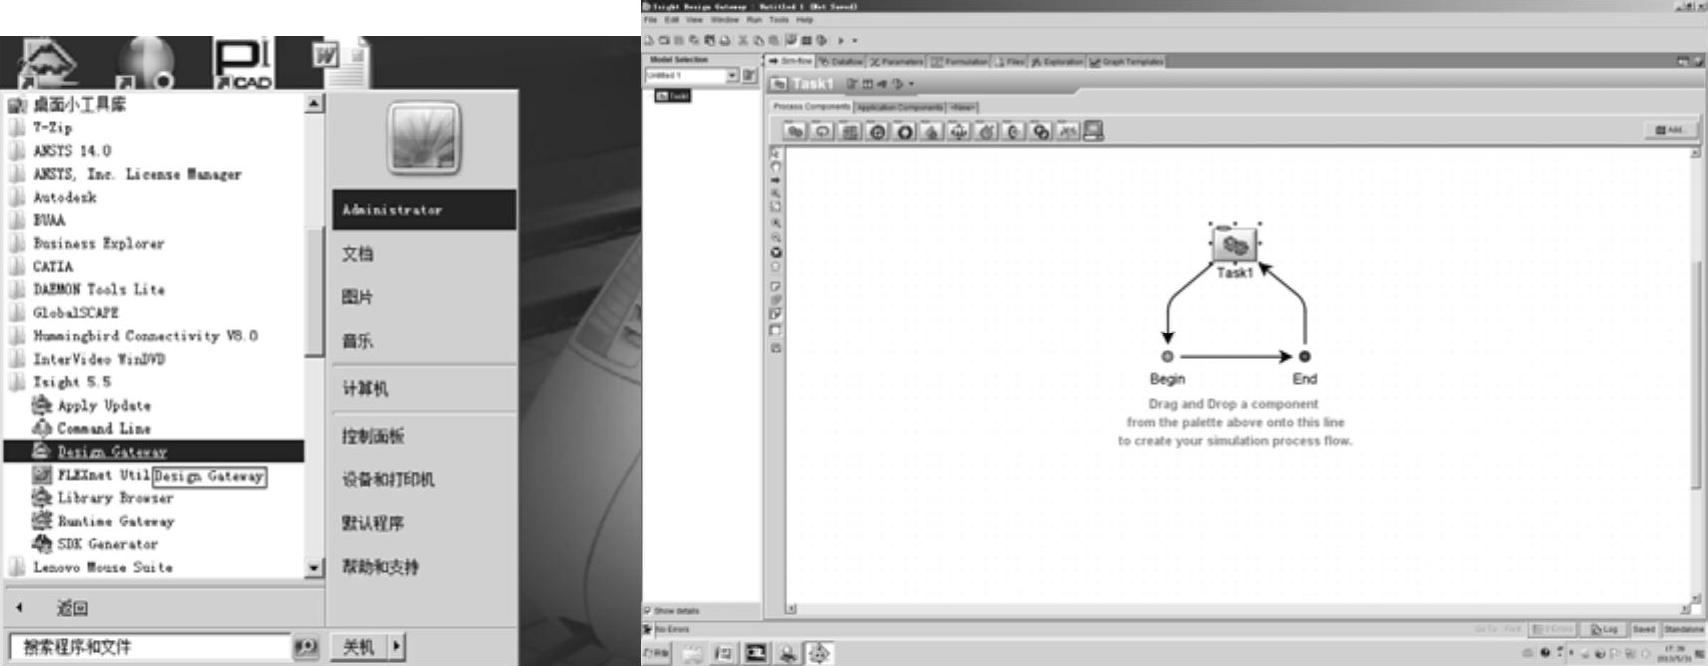Open the Tools menu in Isight
Viewport: 1708px width, 666px height.
(779, 20)
